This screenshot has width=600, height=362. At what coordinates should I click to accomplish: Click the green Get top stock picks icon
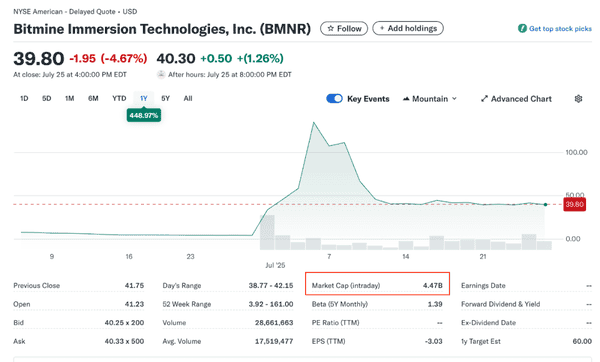point(522,28)
